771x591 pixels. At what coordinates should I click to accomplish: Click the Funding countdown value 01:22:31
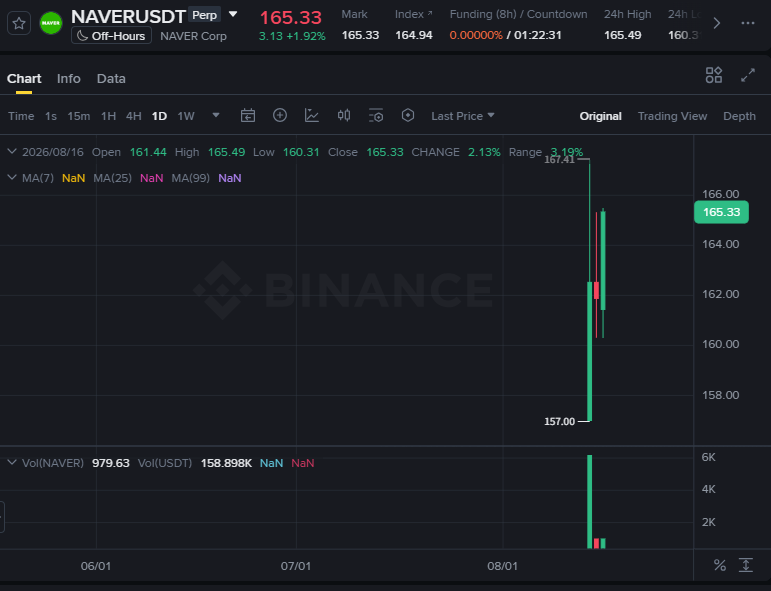537,35
